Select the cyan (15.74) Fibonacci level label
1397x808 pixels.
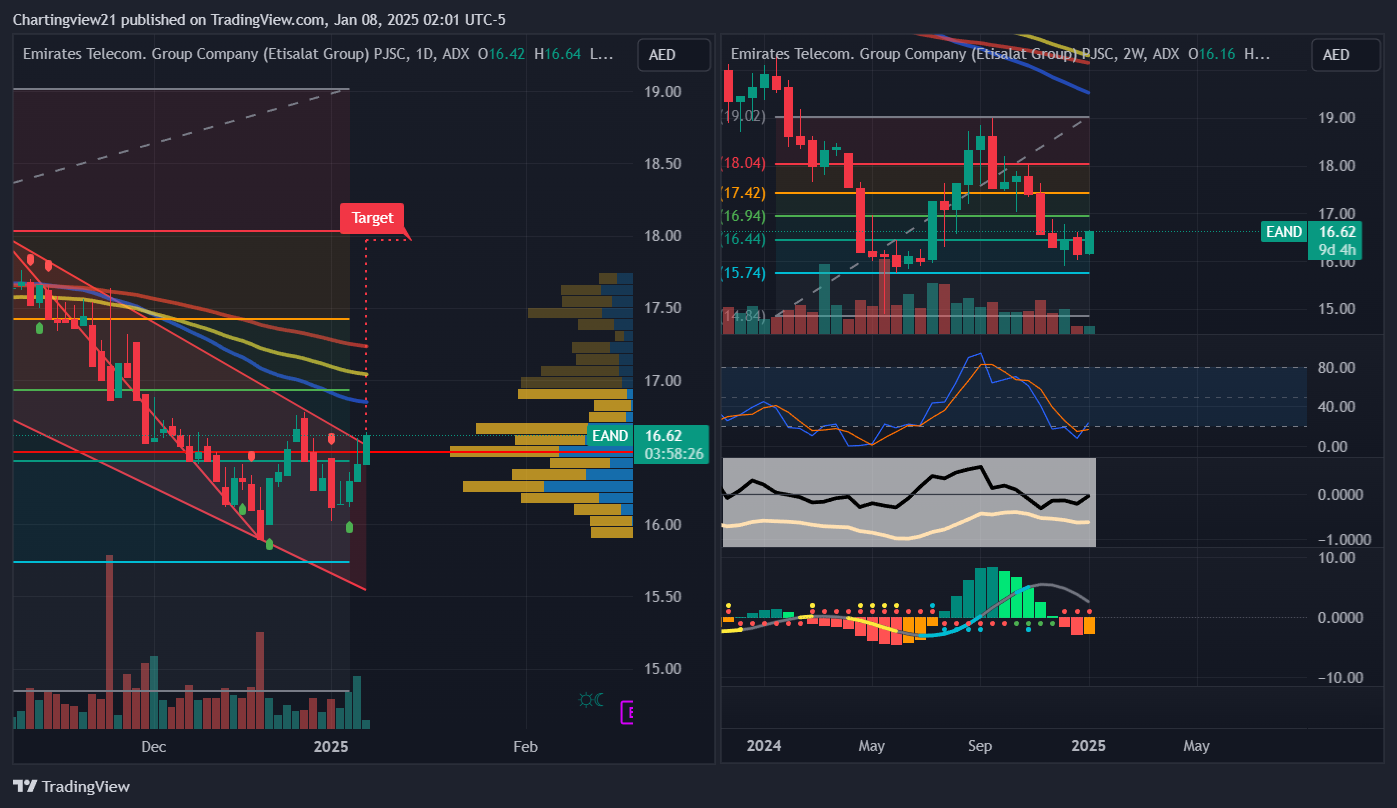pos(743,273)
